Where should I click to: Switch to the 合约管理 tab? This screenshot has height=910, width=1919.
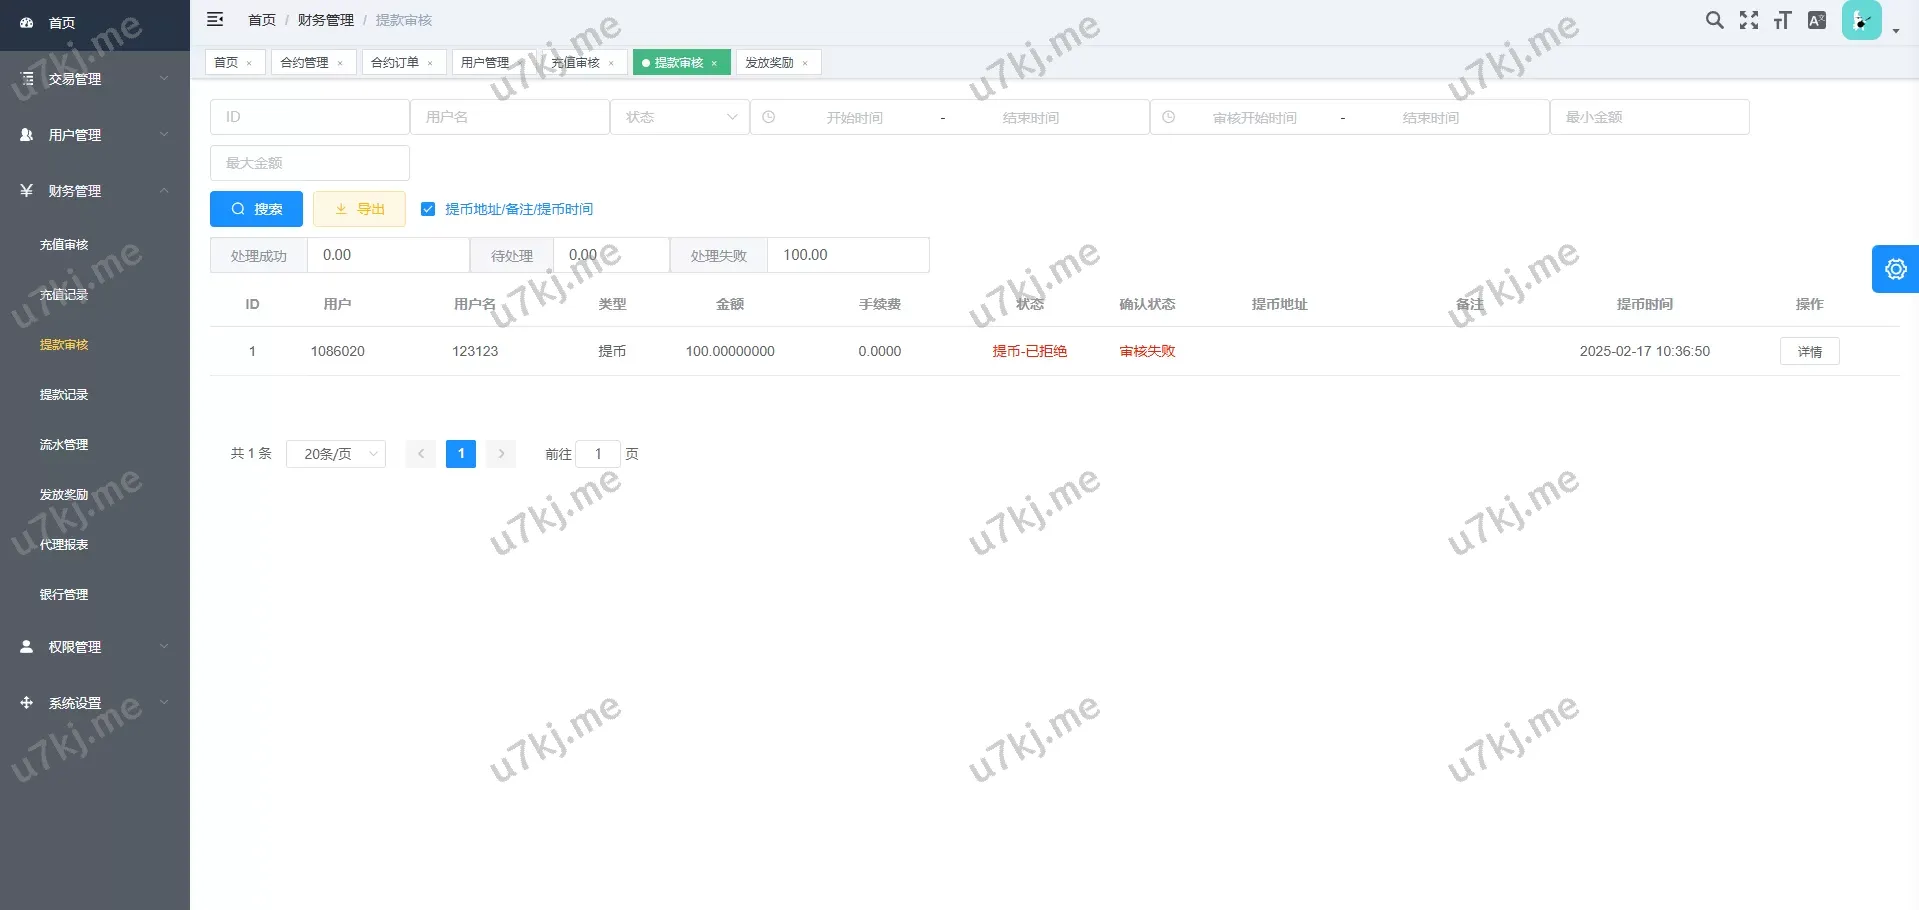coord(304,62)
